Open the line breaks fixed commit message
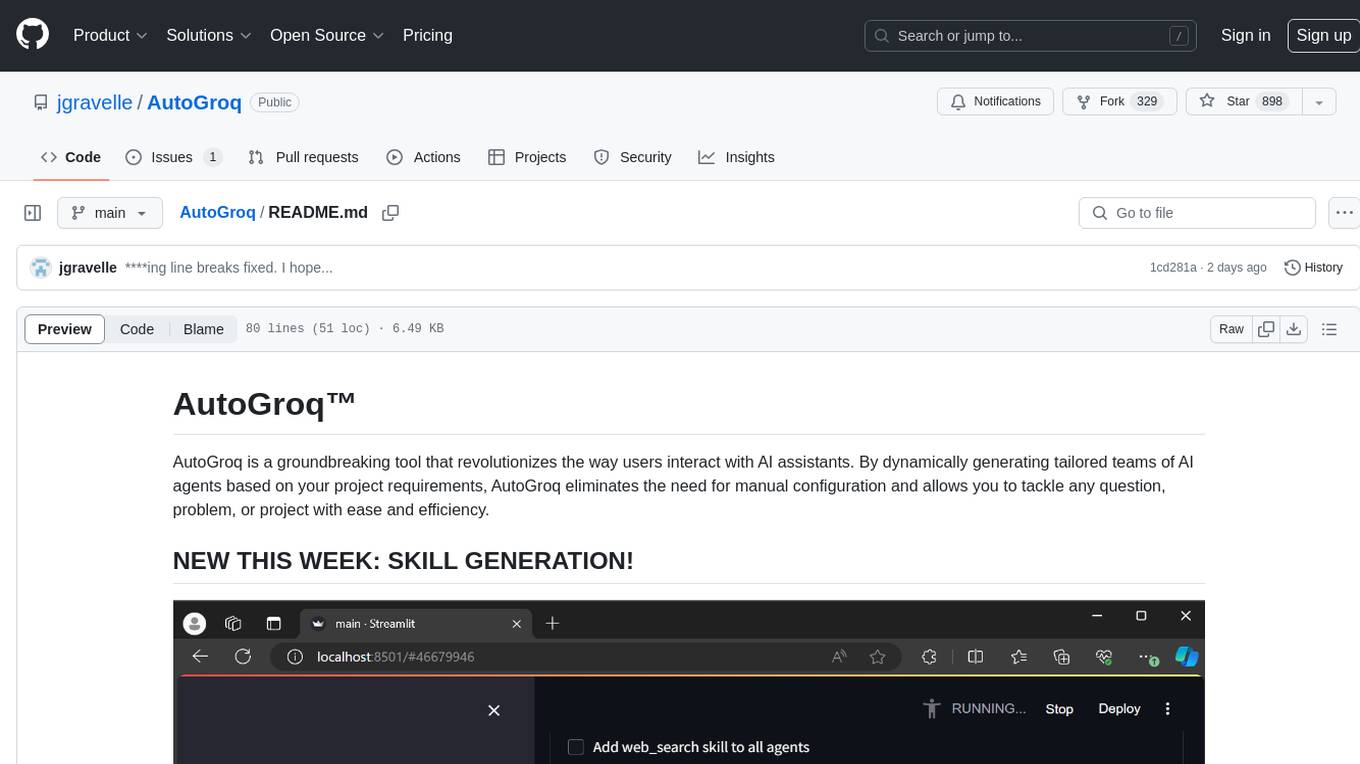1360x764 pixels. (x=229, y=268)
